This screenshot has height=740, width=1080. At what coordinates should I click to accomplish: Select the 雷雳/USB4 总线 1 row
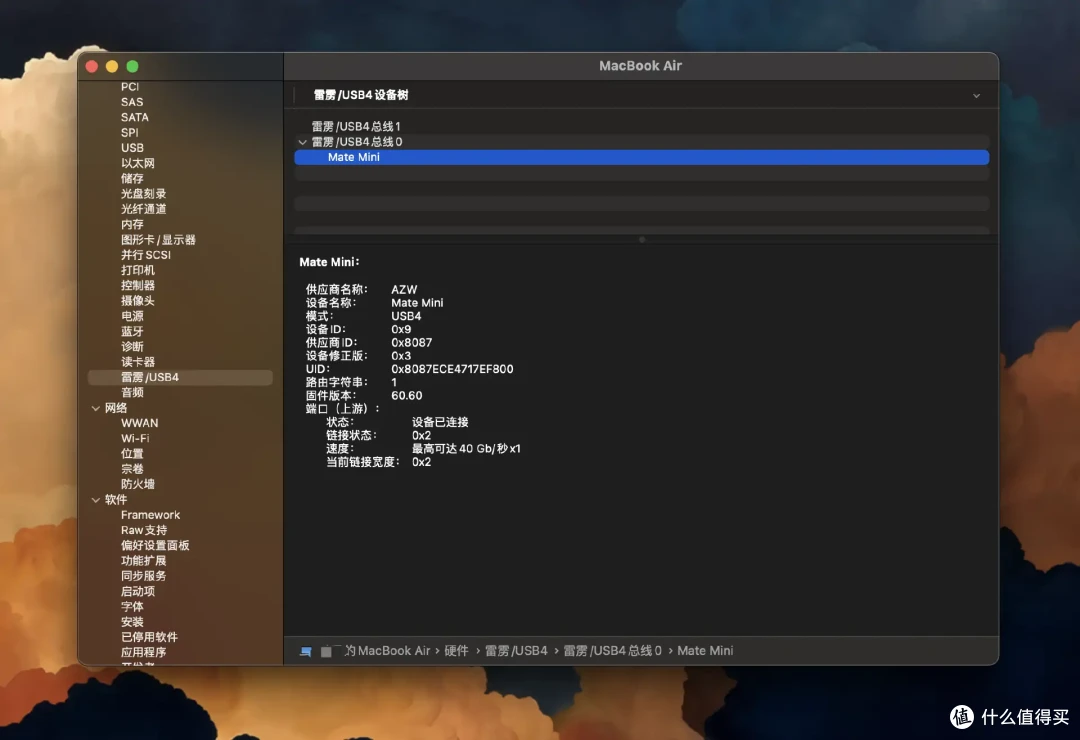641,127
